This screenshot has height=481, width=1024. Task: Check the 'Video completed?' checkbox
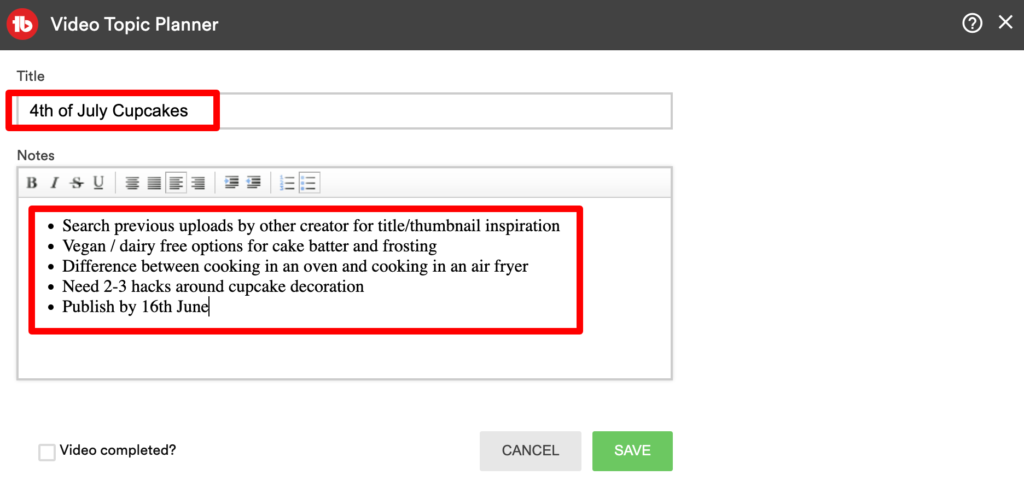tap(47, 452)
